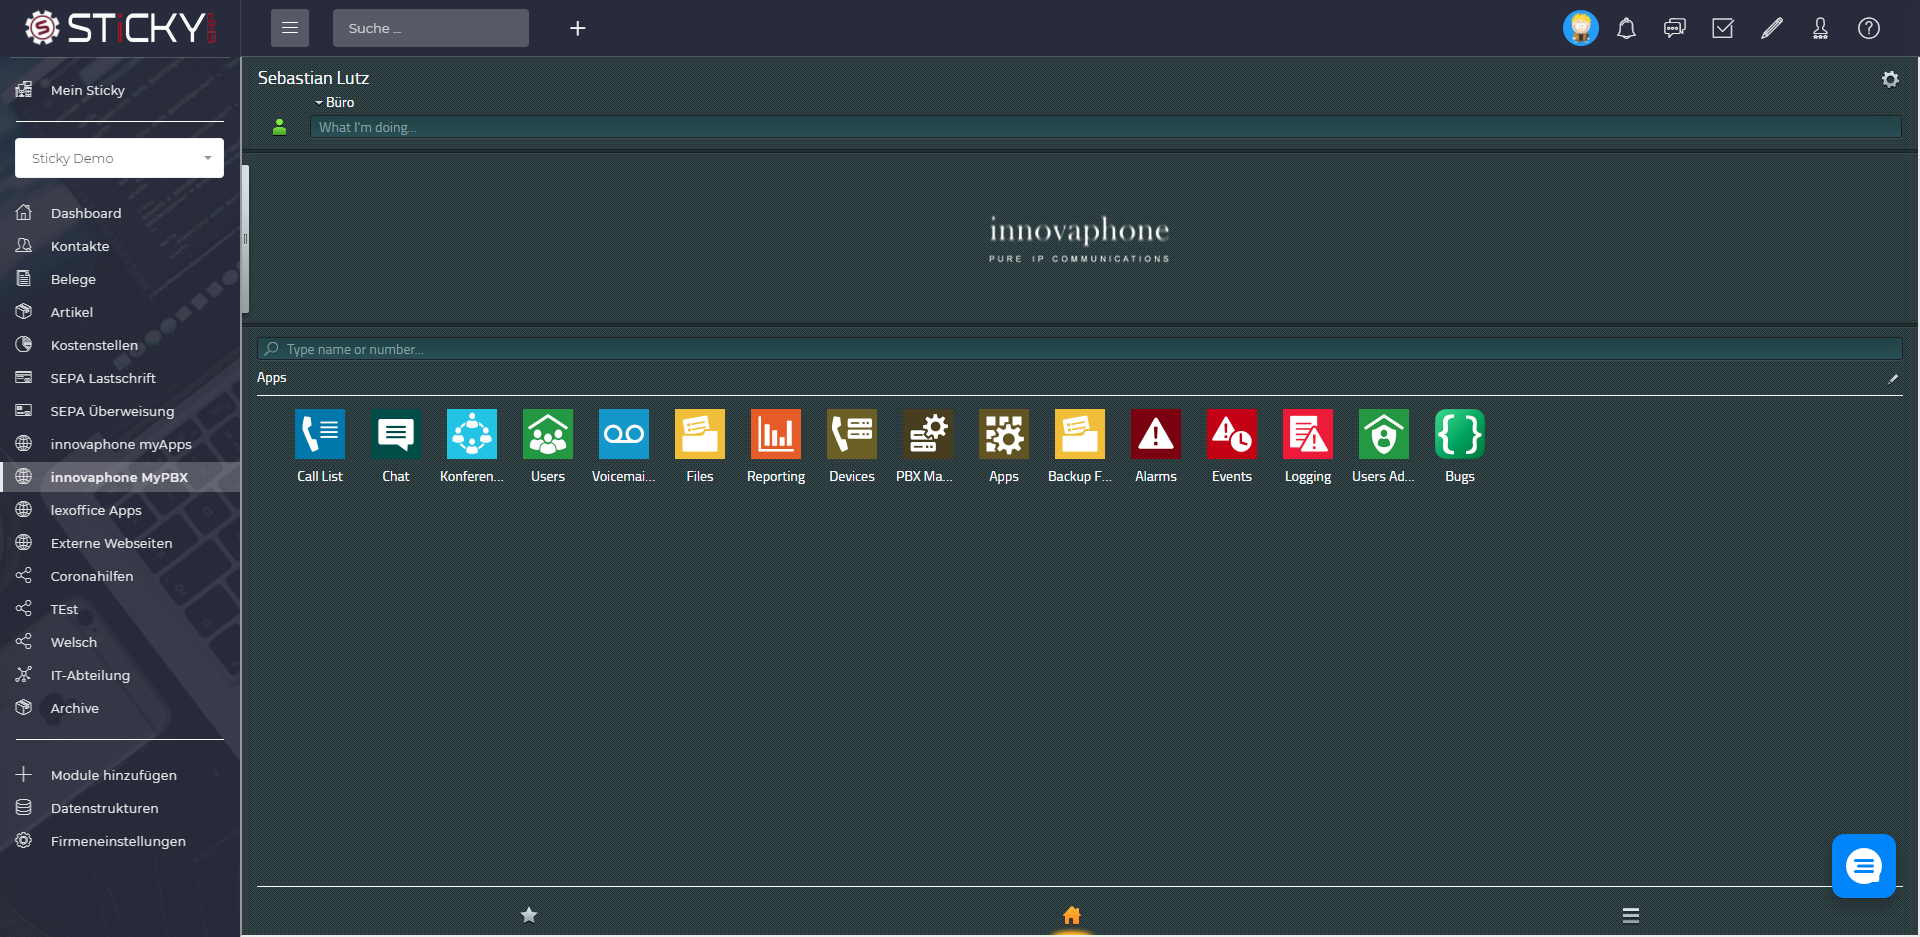The height and width of the screenshot is (937, 1920).
Task: Open the help question mark icon
Action: (1869, 28)
